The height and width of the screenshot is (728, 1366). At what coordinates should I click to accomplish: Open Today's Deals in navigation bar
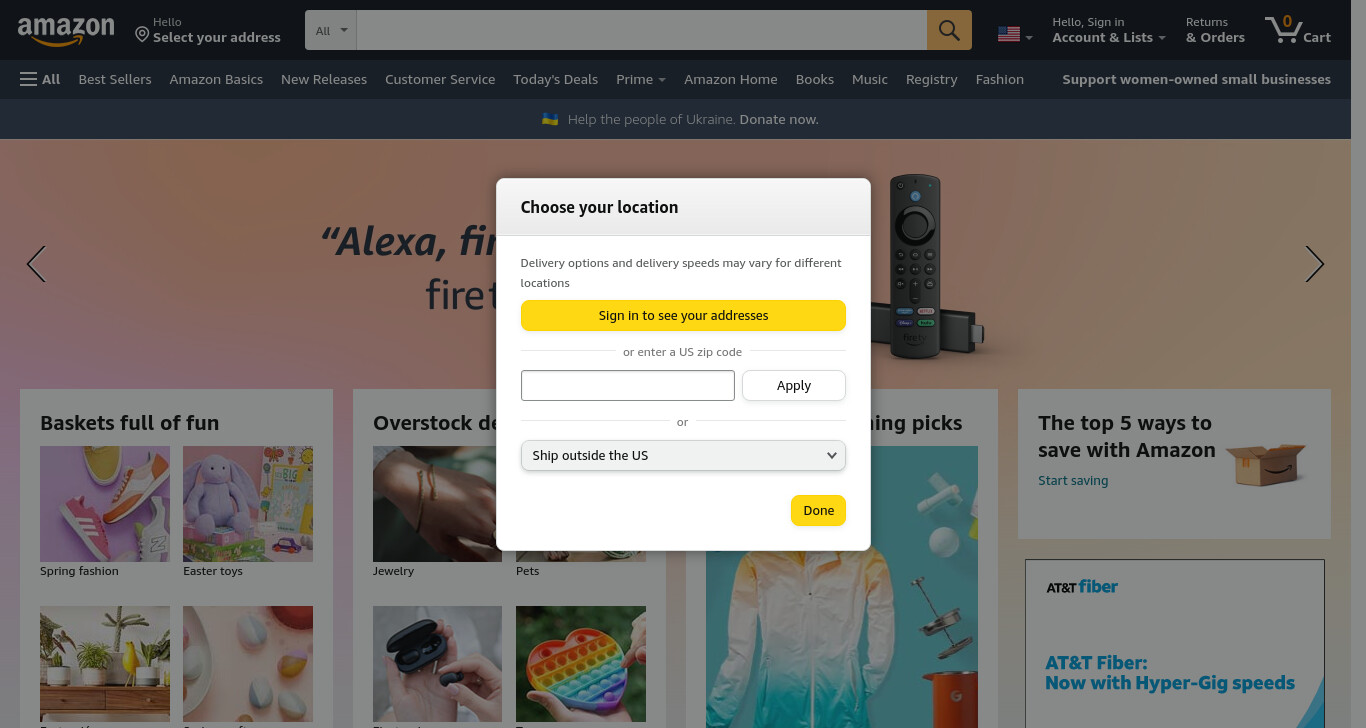555,79
